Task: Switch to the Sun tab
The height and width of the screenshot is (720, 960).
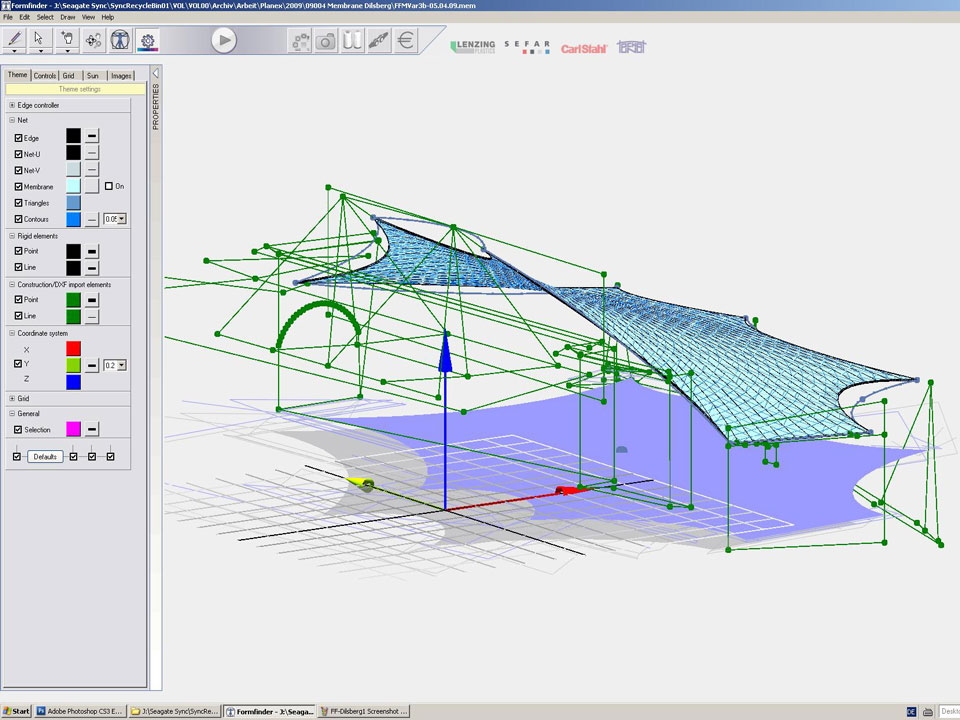Action: (x=93, y=76)
